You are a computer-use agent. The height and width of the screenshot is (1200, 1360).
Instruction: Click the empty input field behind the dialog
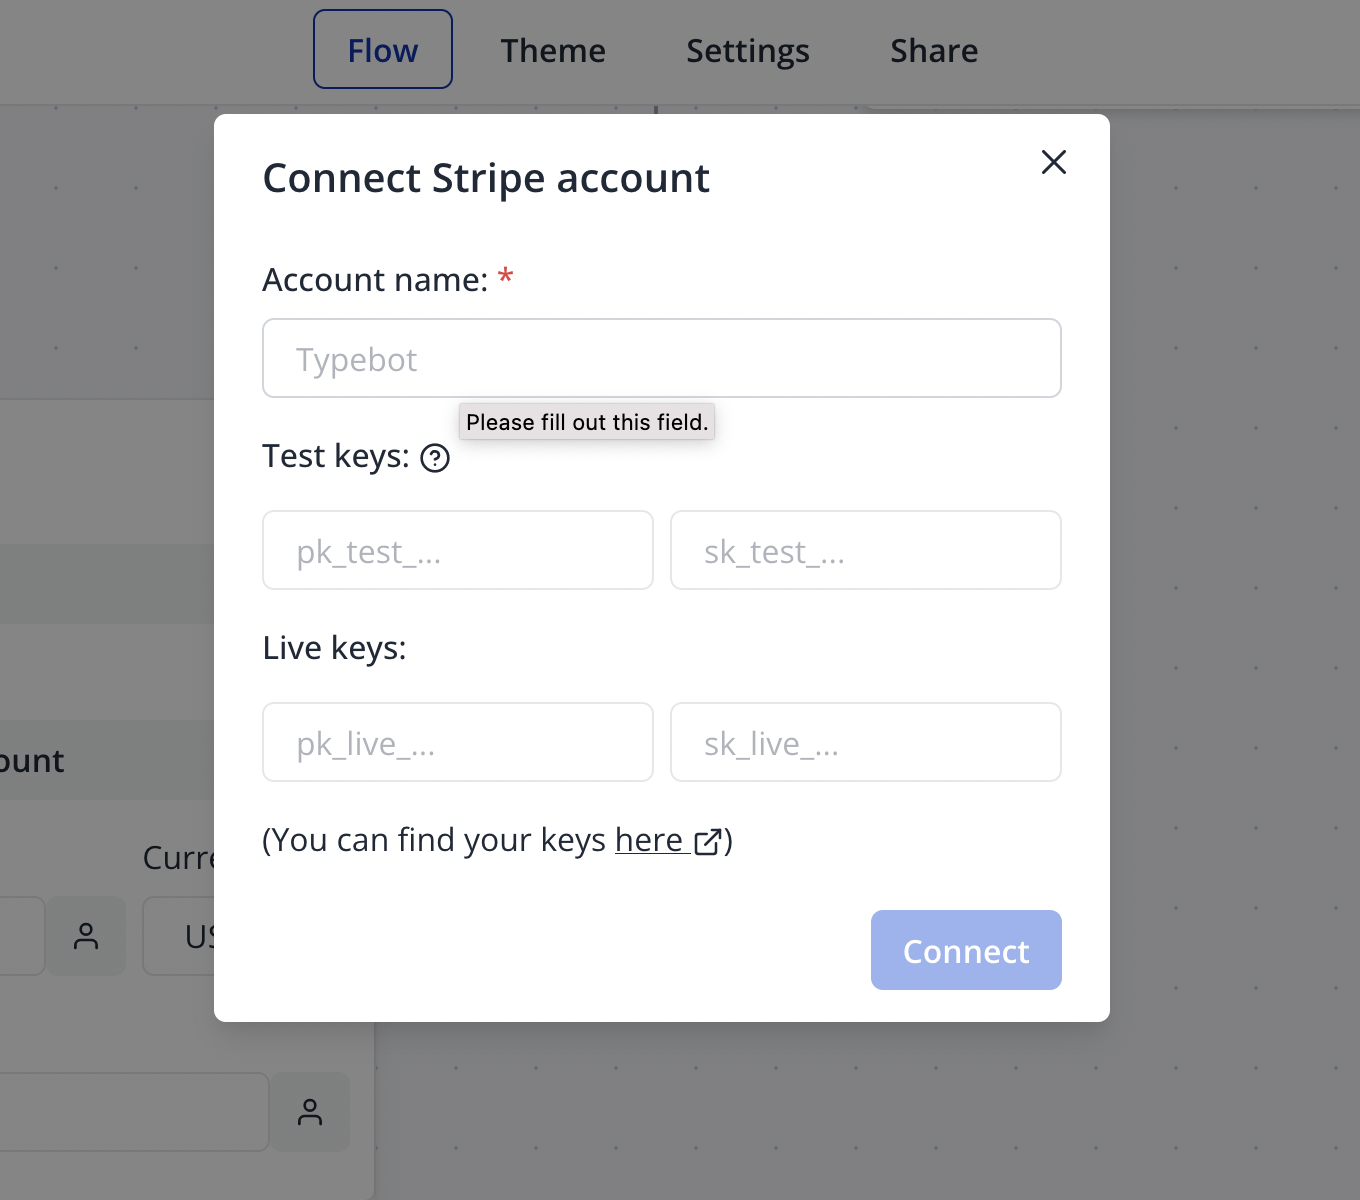click(x=135, y=1111)
